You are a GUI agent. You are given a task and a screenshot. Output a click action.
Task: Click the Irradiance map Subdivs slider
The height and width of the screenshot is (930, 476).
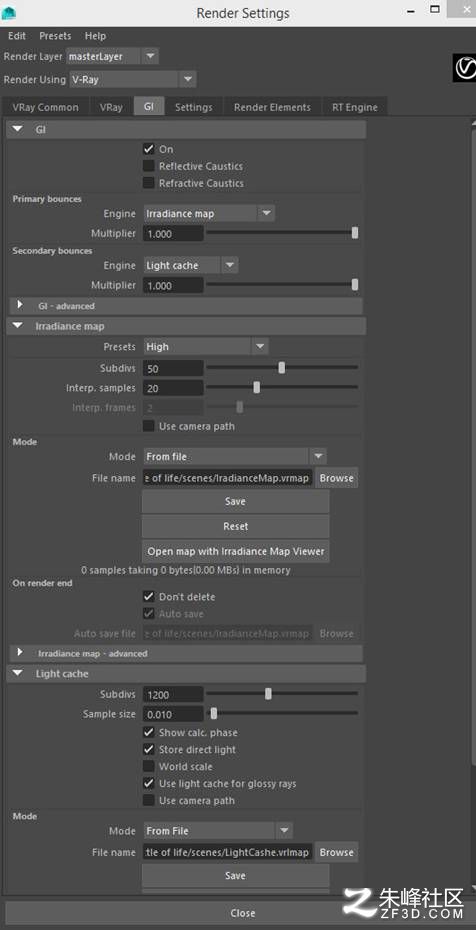pos(282,368)
